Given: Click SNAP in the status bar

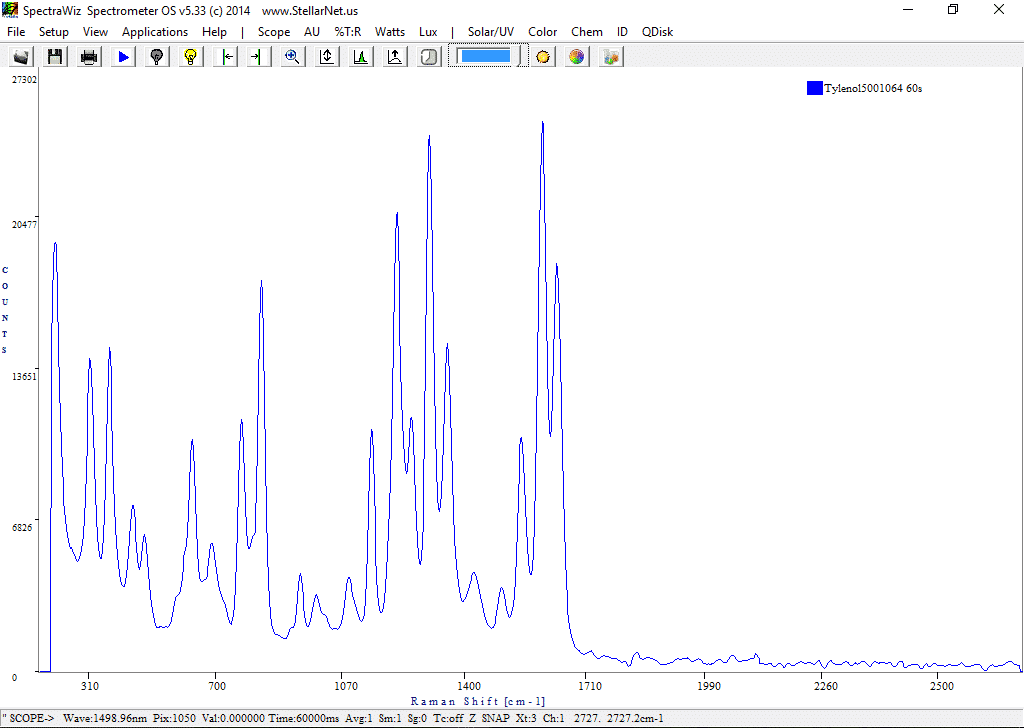Looking at the screenshot, I should (496, 718).
